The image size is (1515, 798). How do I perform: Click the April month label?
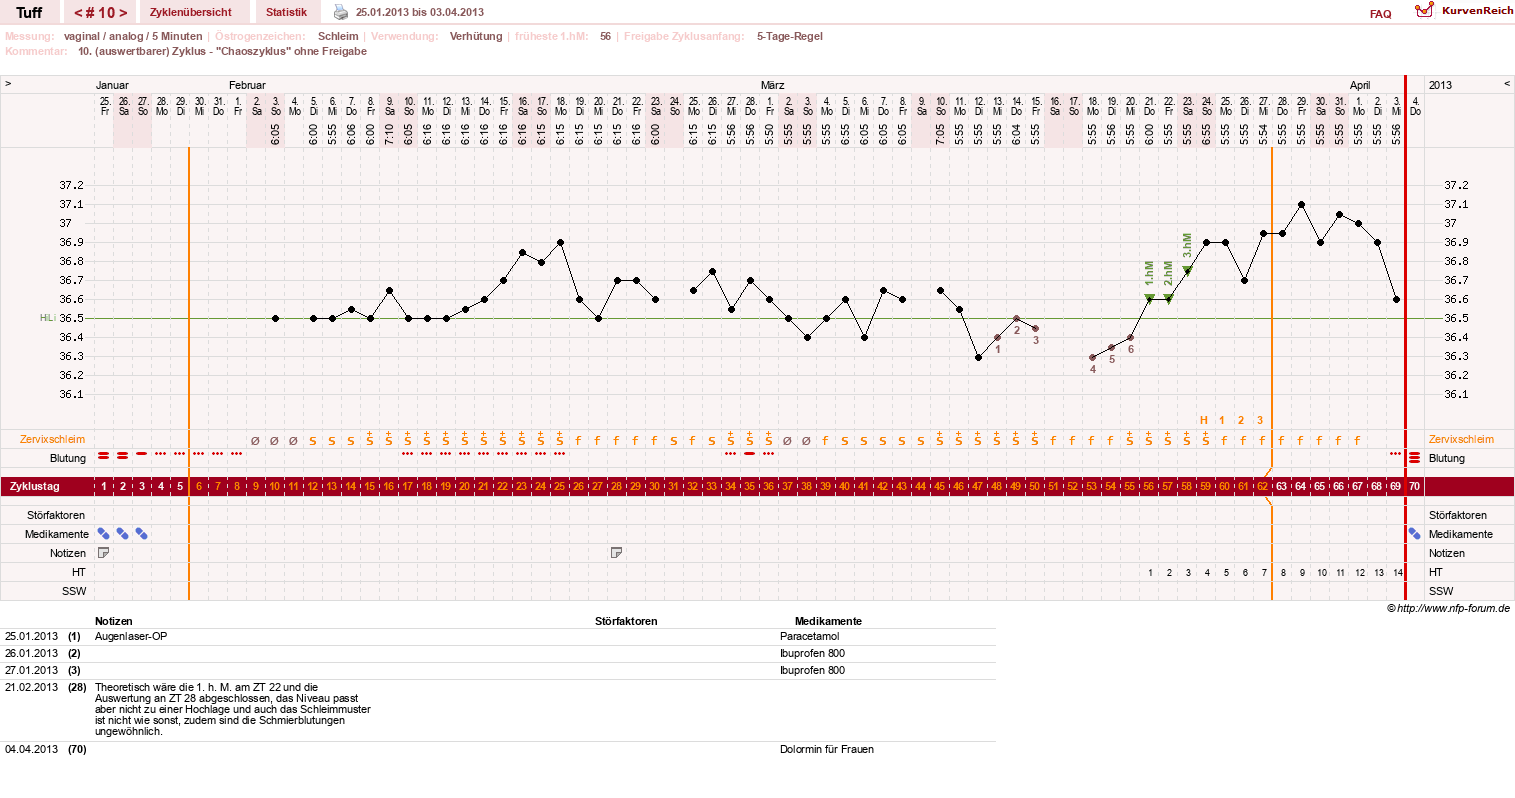click(x=1360, y=85)
